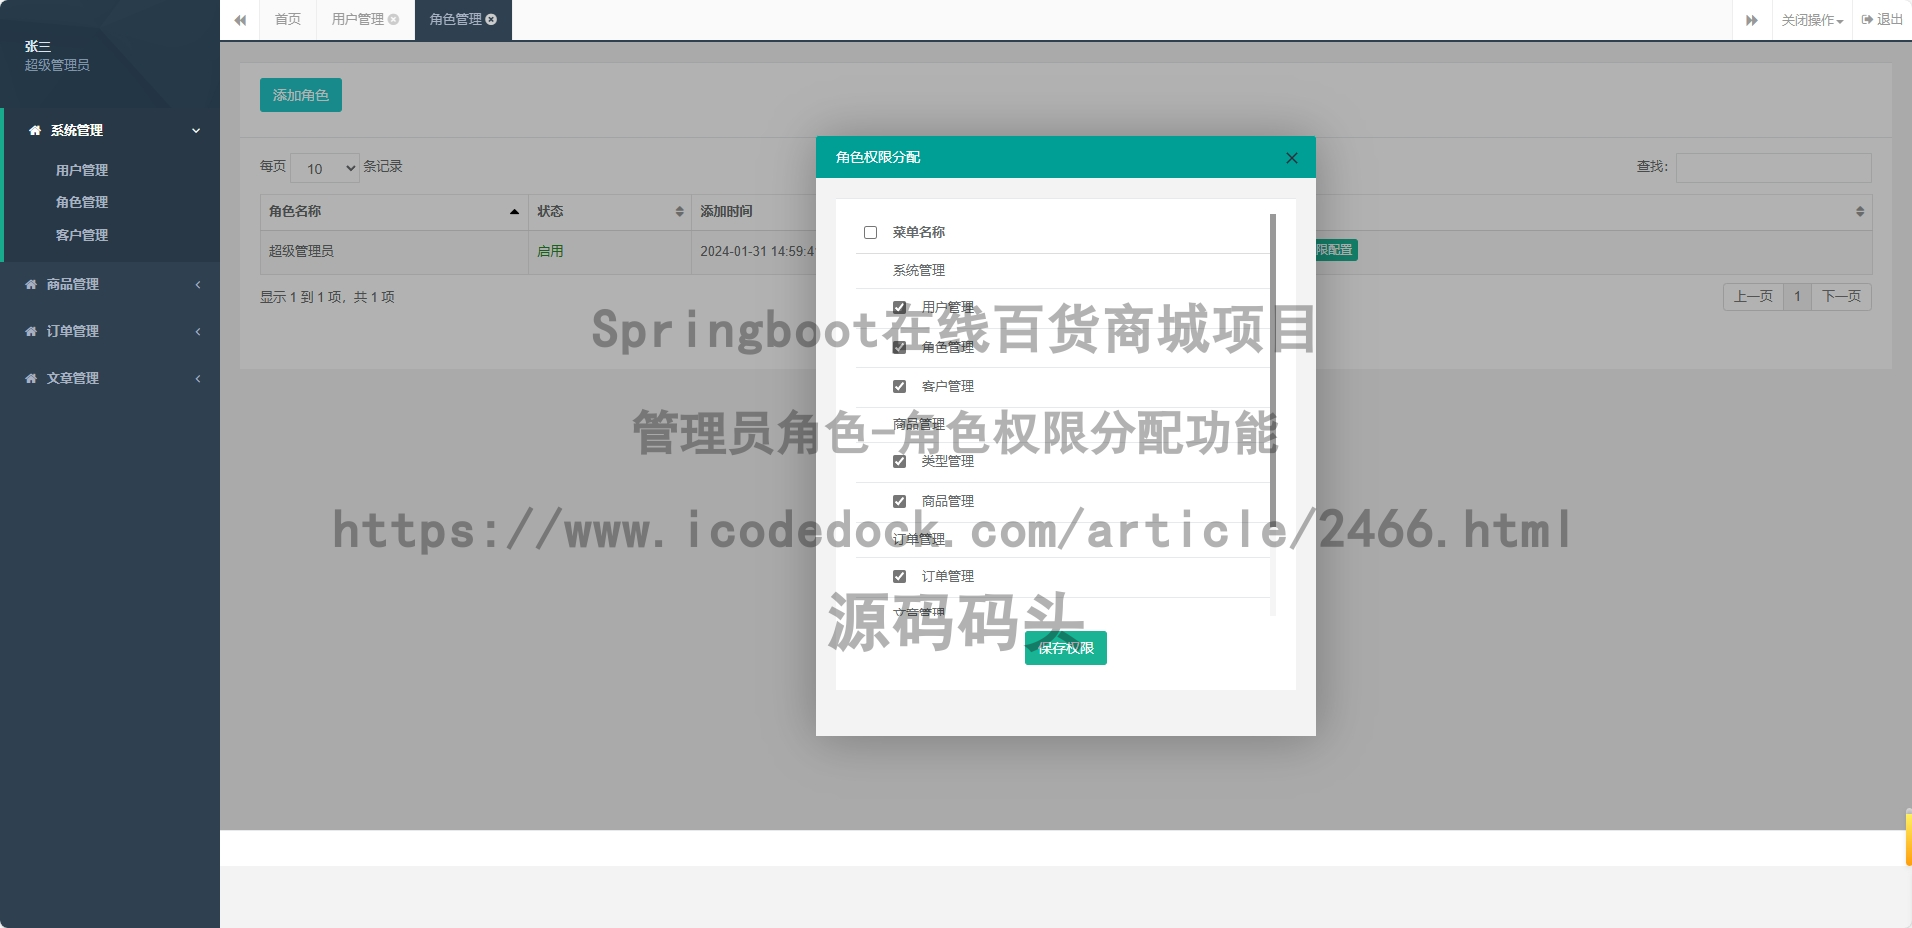Image resolution: width=1912 pixels, height=928 pixels.
Task: Click the 张三 user name in sidebar
Action: coord(38,46)
